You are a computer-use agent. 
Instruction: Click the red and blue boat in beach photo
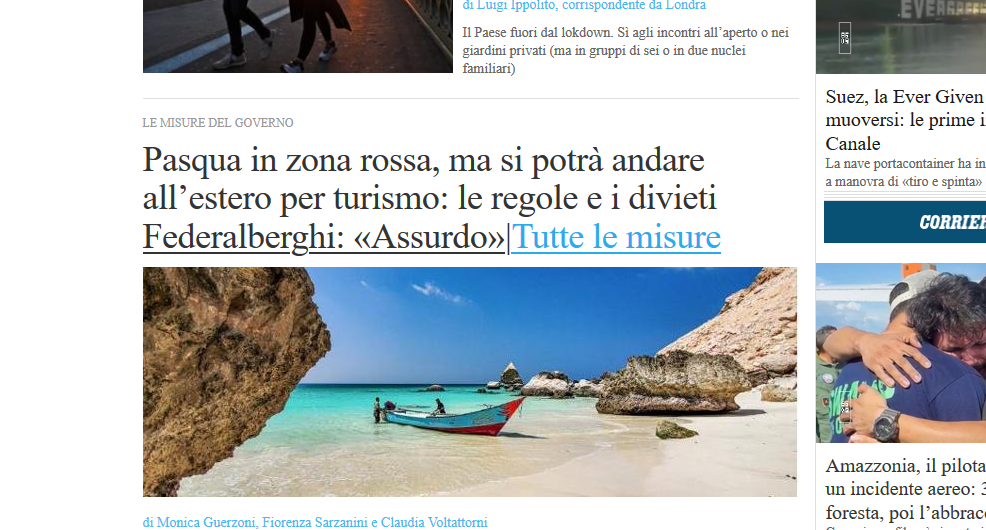pyautogui.click(x=454, y=417)
